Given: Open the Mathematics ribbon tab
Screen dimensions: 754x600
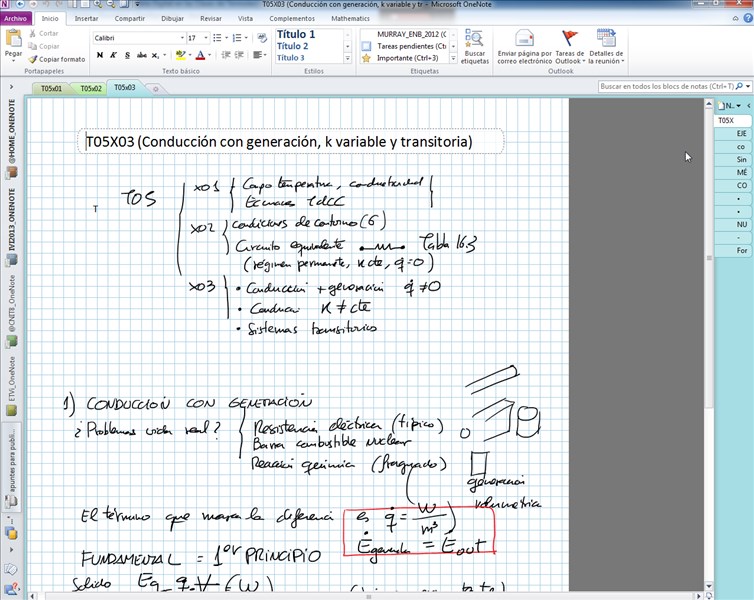Looking at the screenshot, I should tap(350, 18).
